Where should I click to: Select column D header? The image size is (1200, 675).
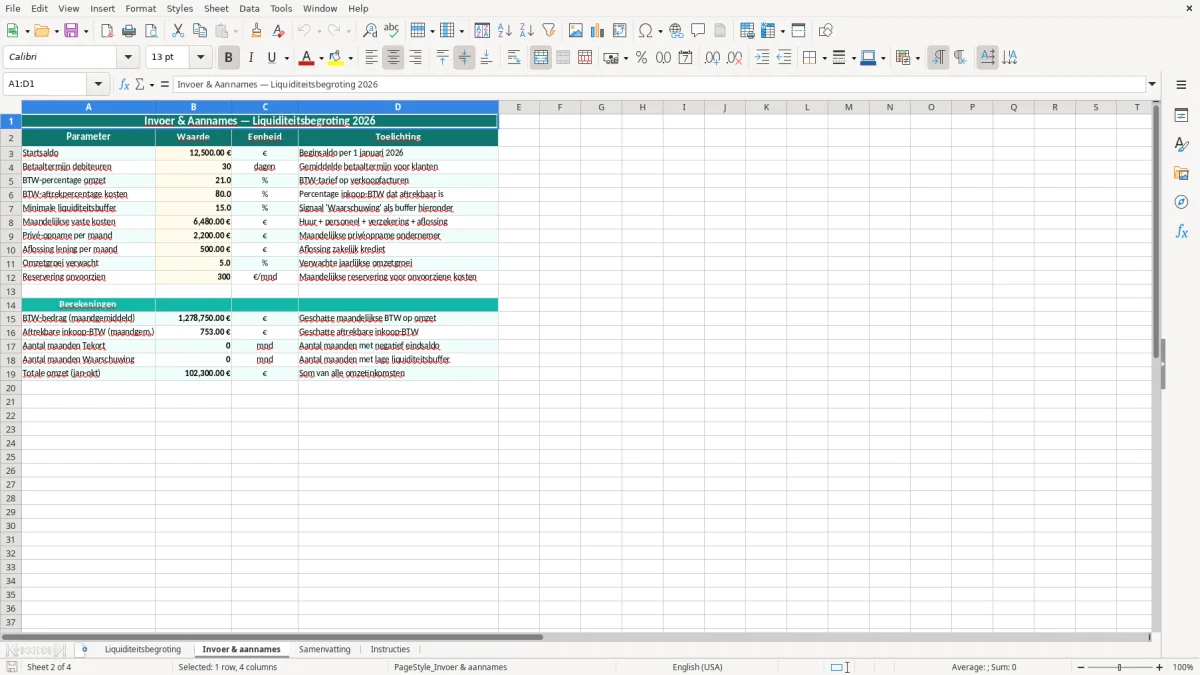tap(398, 107)
